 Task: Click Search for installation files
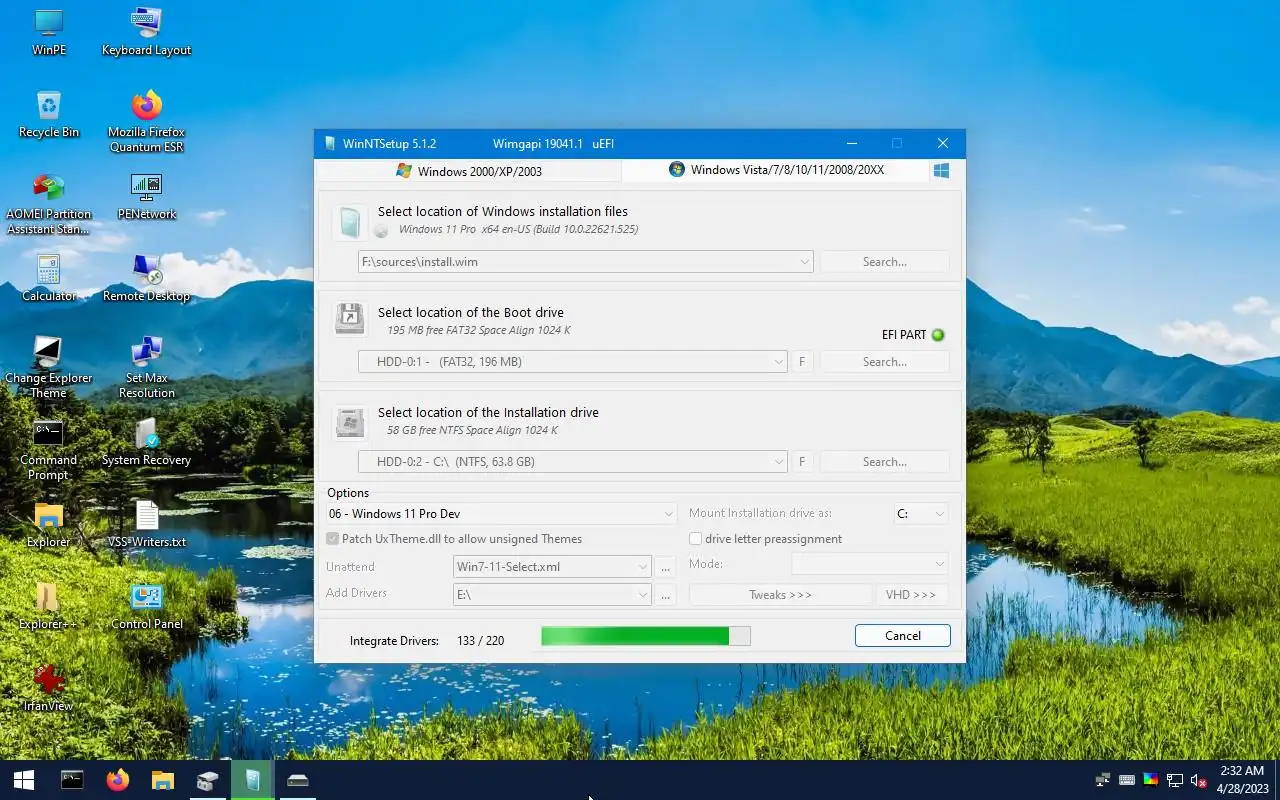pyautogui.click(x=884, y=262)
